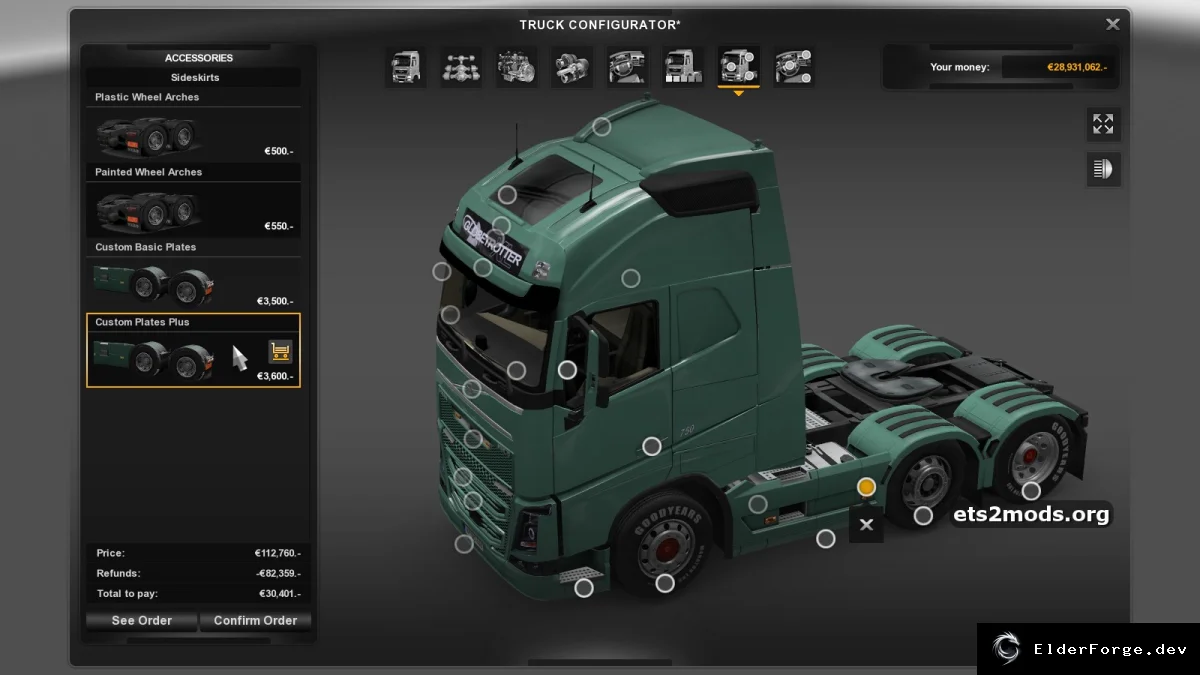The height and width of the screenshot is (675, 1200).
Task: Select the cab door lower panel node
Action: pos(651,446)
